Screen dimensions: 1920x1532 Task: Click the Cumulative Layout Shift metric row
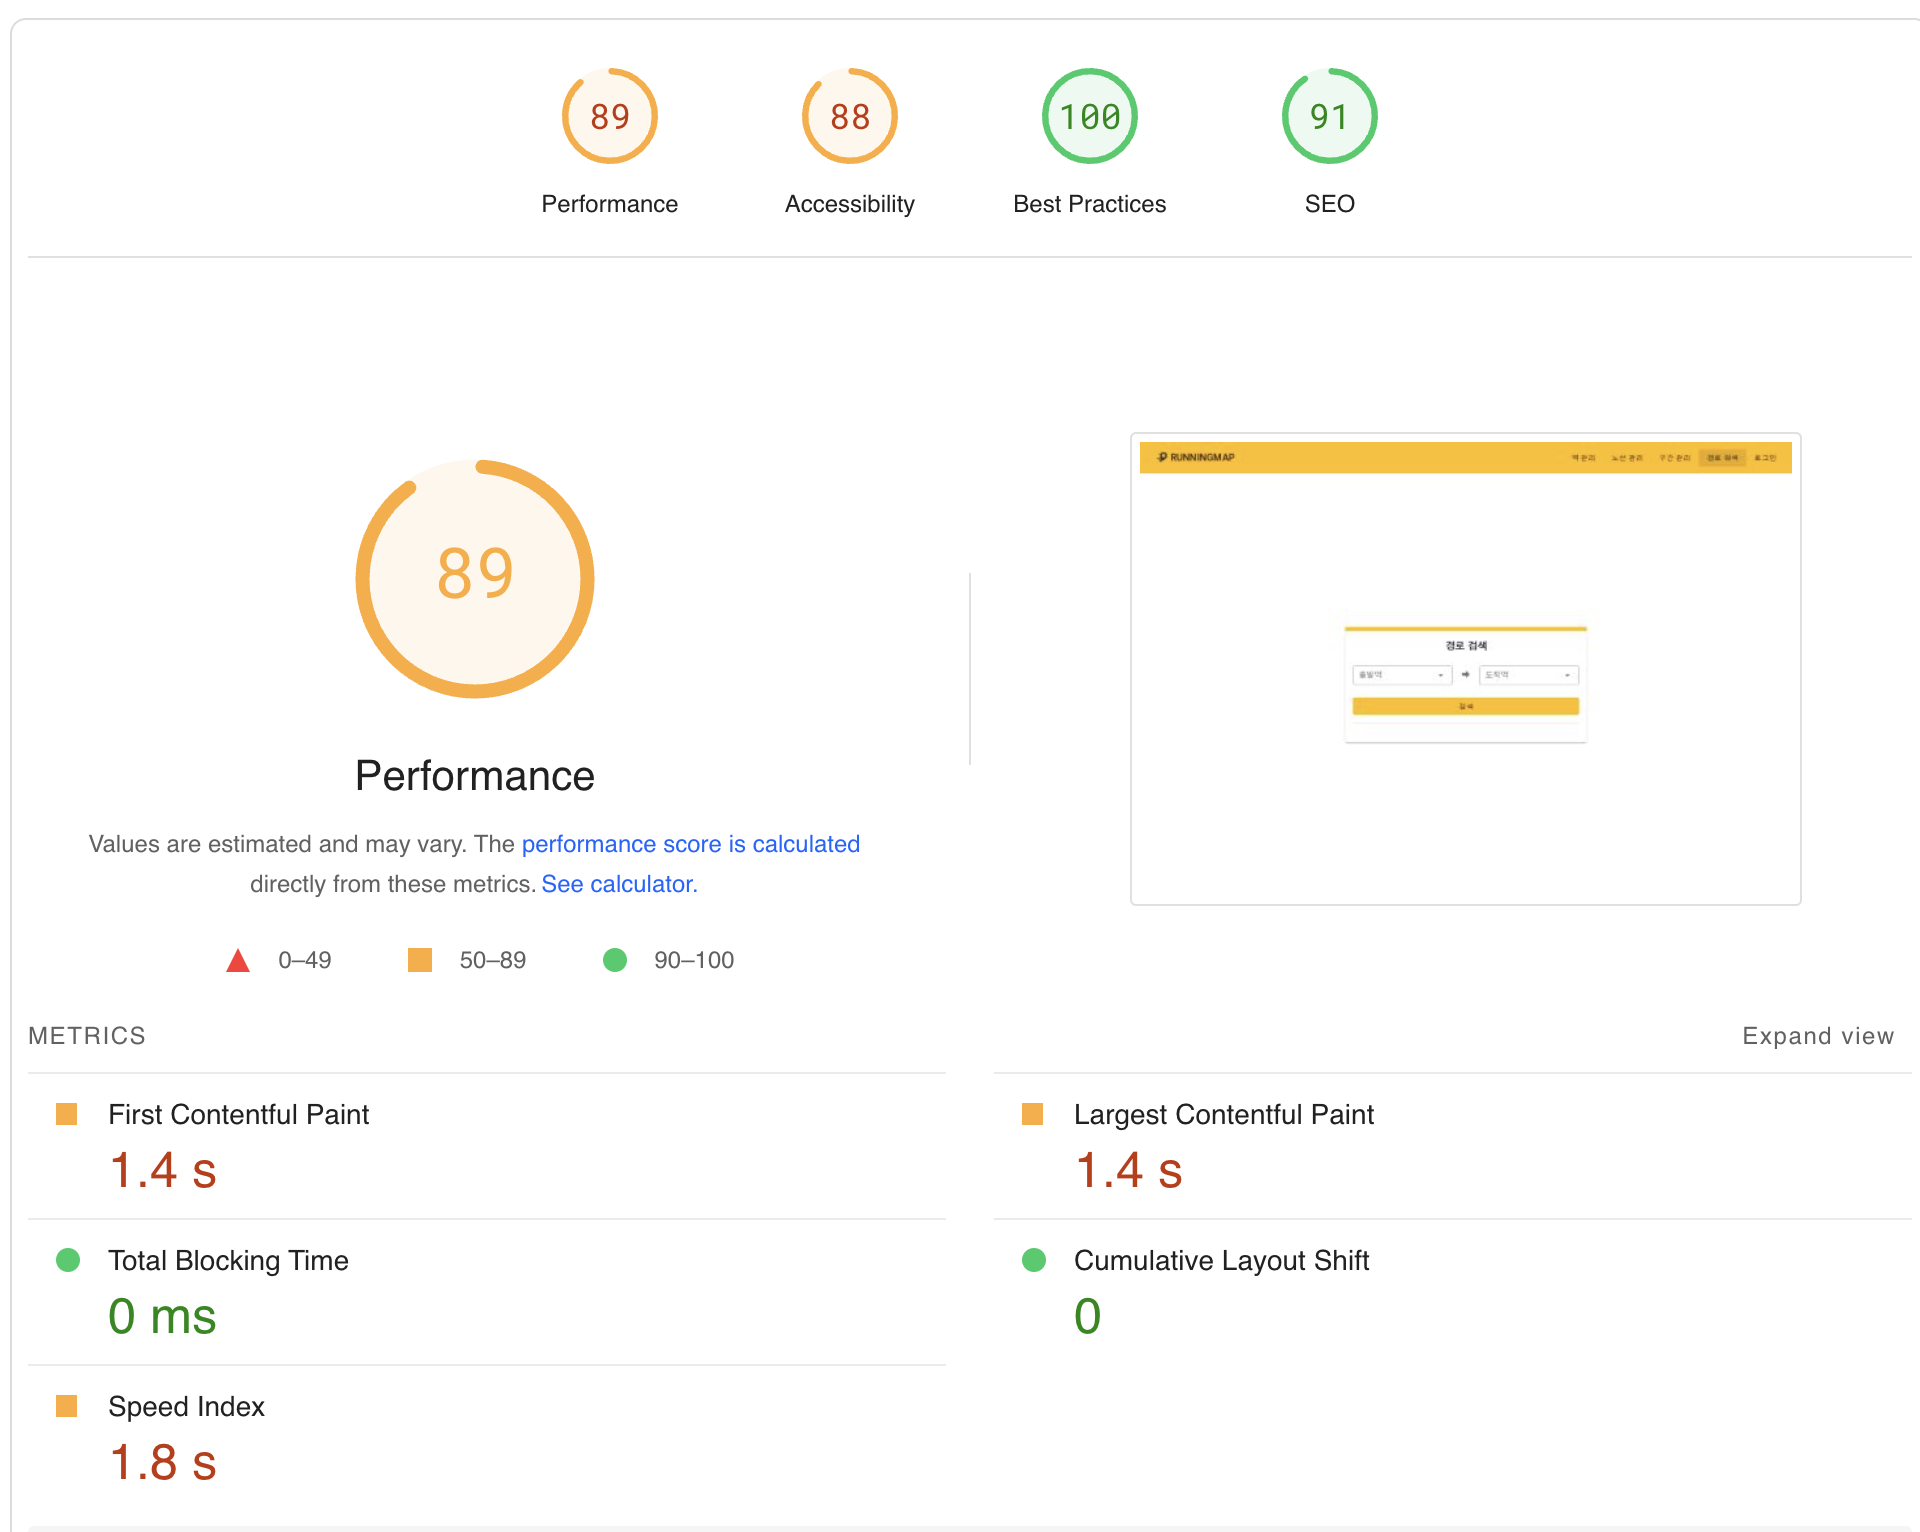click(1220, 1260)
